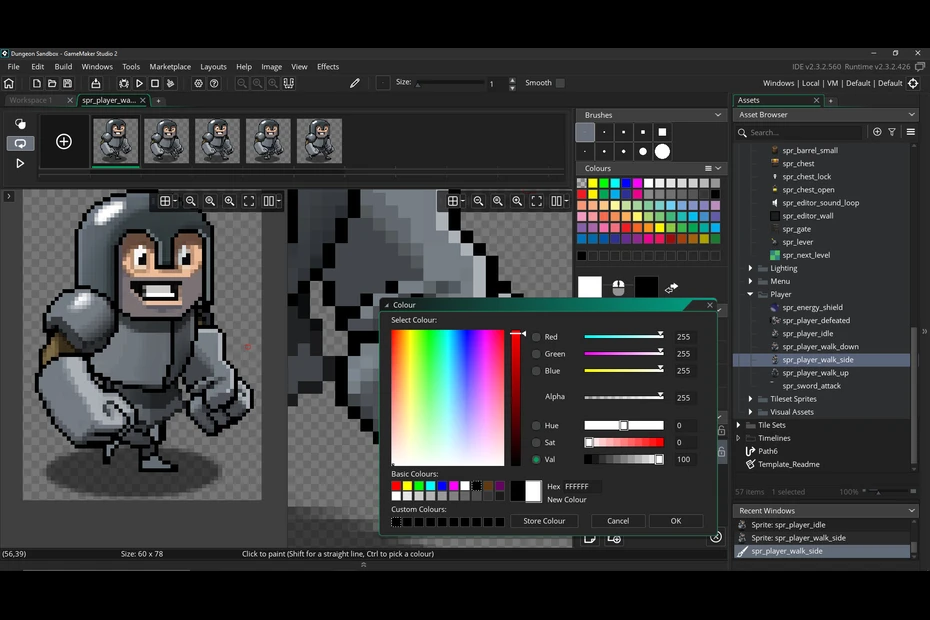Fit the right canvas view to window

pyautogui.click(x=537, y=201)
